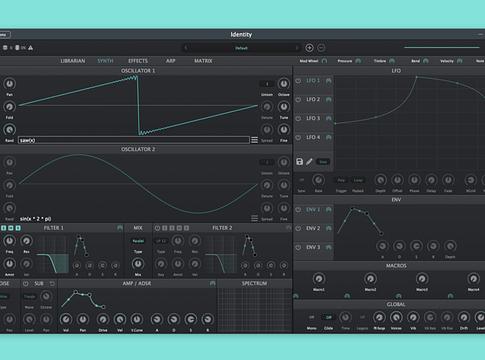Click the warning triangle icon in toolbar
The height and width of the screenshot is (360, 485).
[x=31, y=48]
